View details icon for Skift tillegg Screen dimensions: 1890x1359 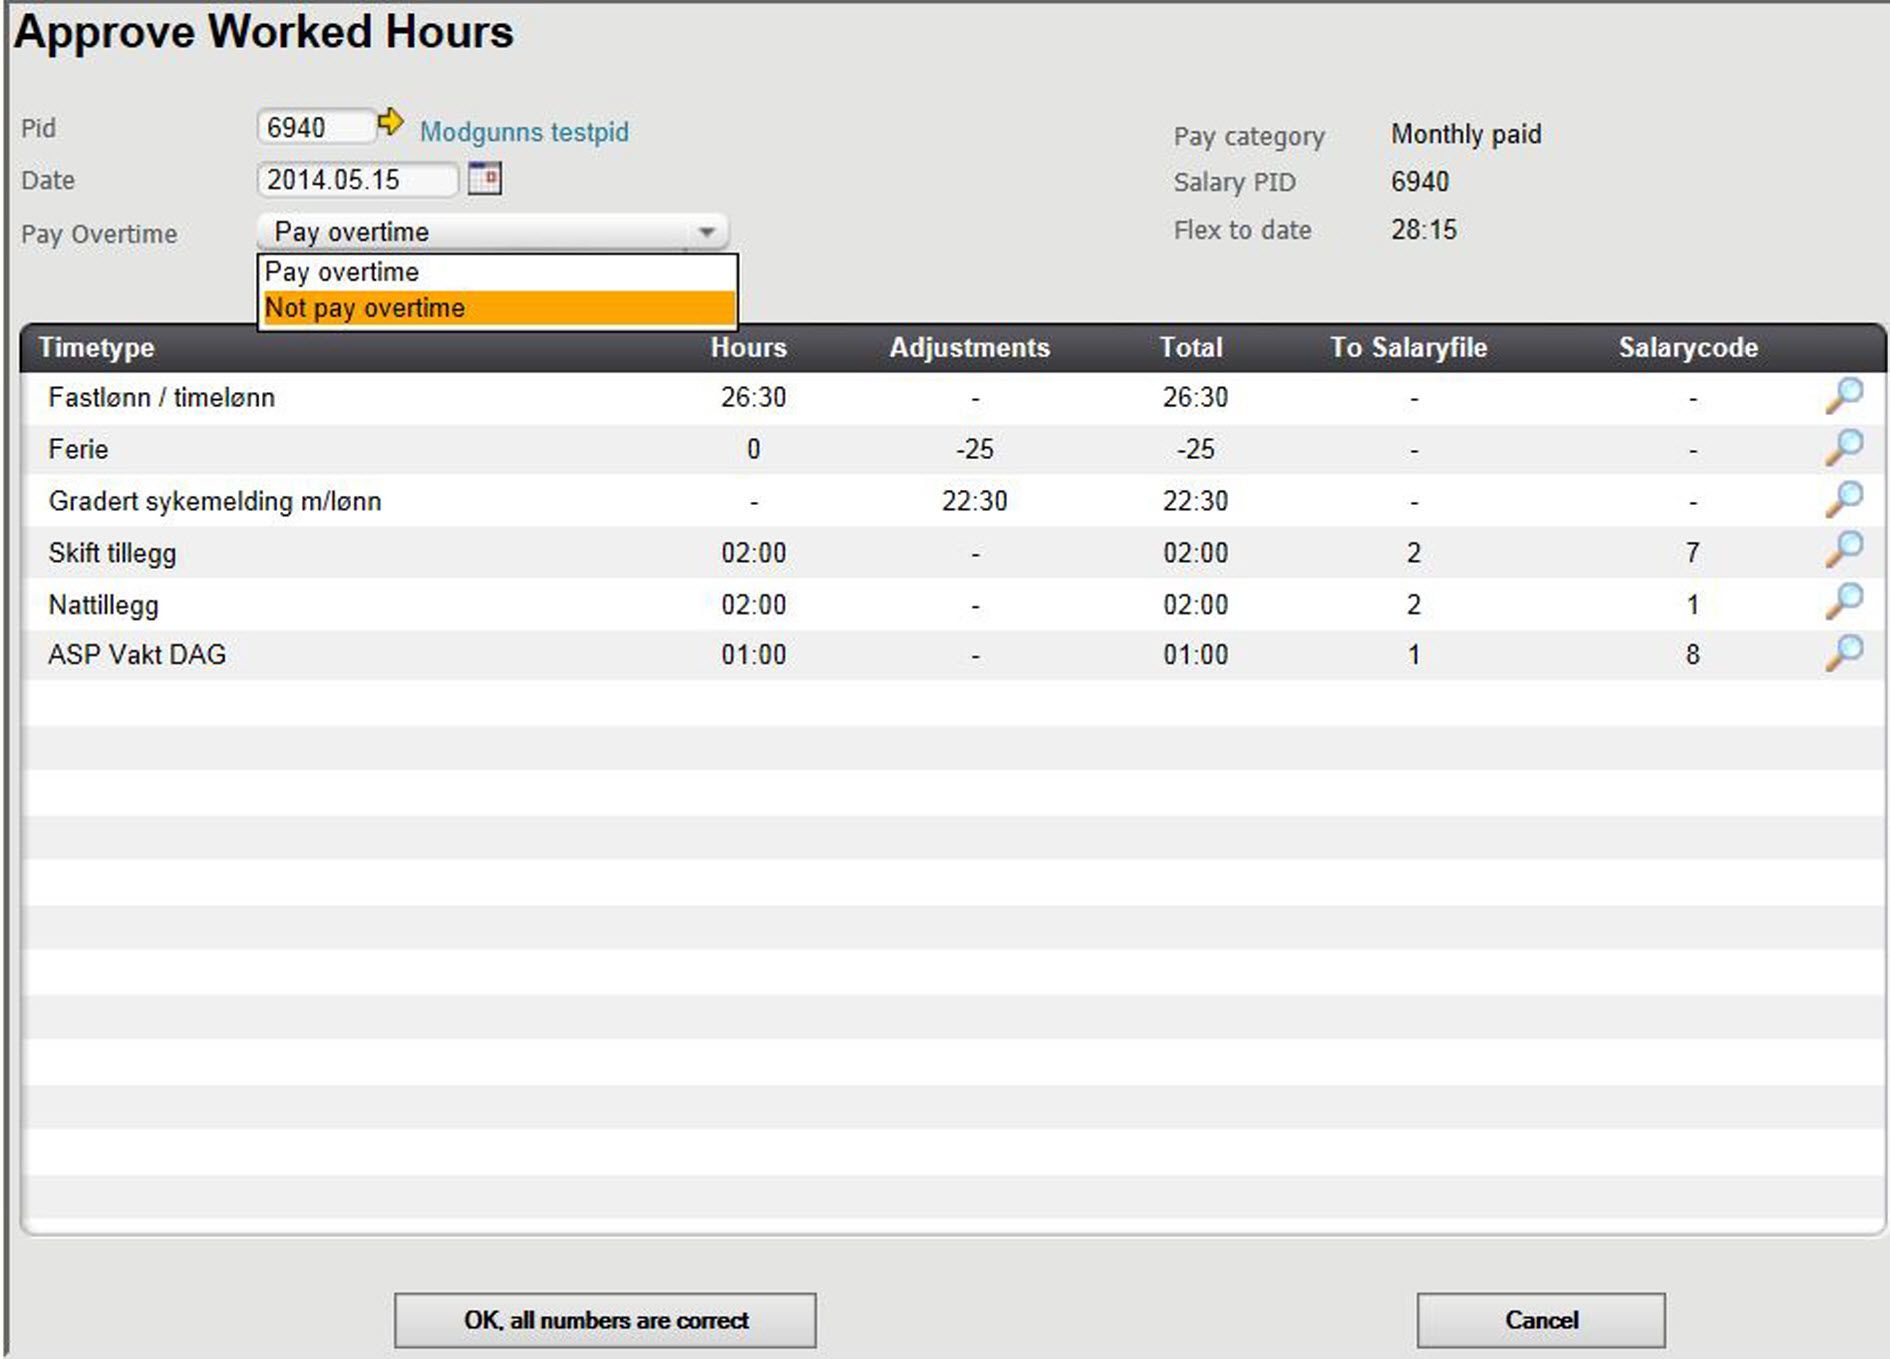pyautogui.click(x=1843, y=551)
